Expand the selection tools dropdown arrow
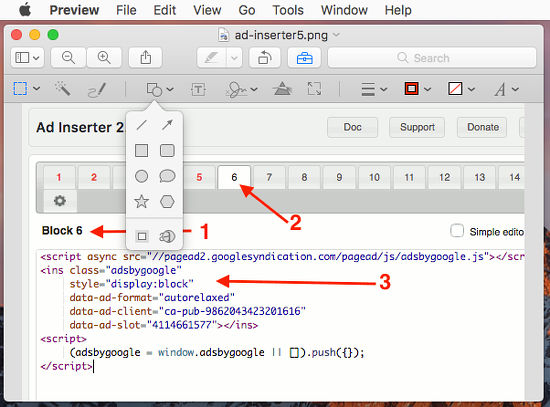Viewport: 550px width, 407px height. coord(36,89)
